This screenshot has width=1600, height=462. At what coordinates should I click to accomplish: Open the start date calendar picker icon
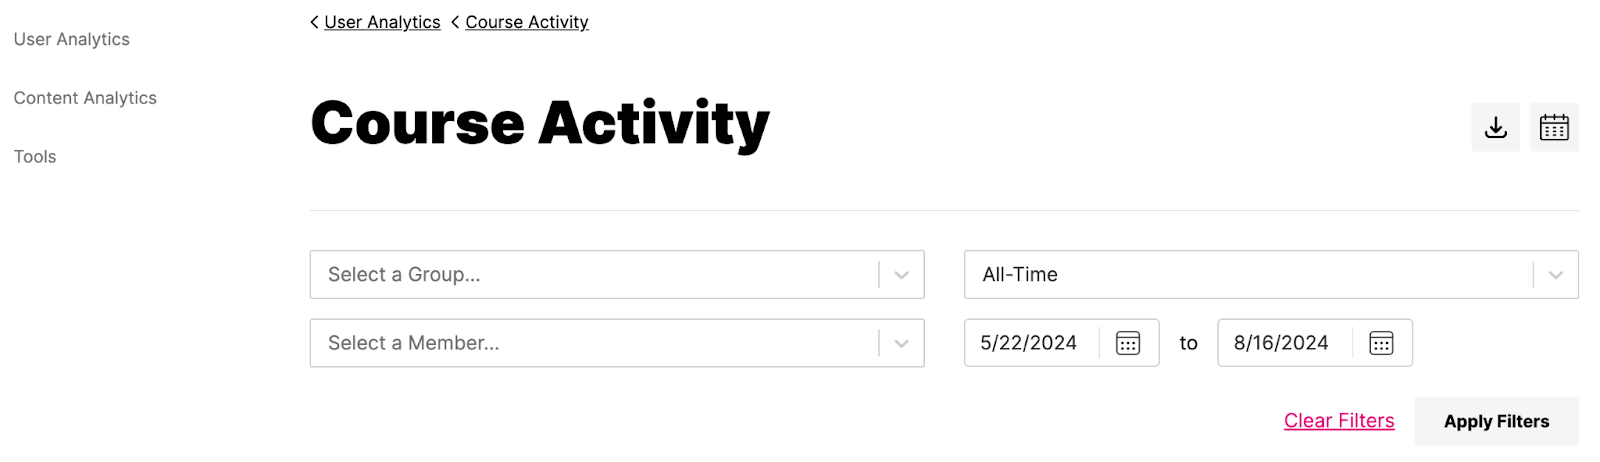(1128, 343)
